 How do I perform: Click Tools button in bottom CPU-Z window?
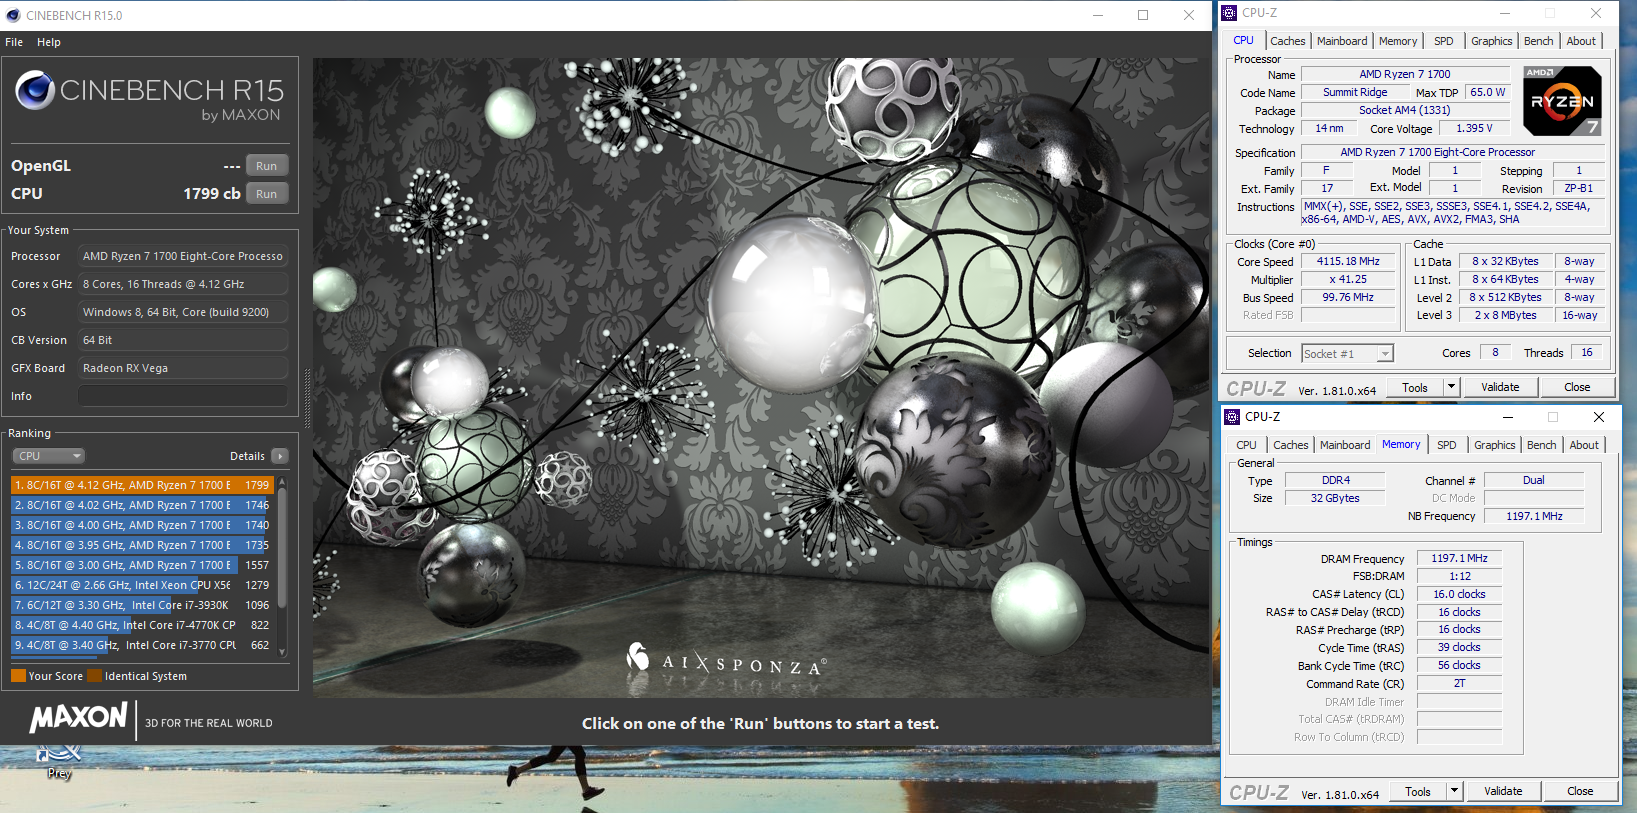click(x=1418, y=791)
